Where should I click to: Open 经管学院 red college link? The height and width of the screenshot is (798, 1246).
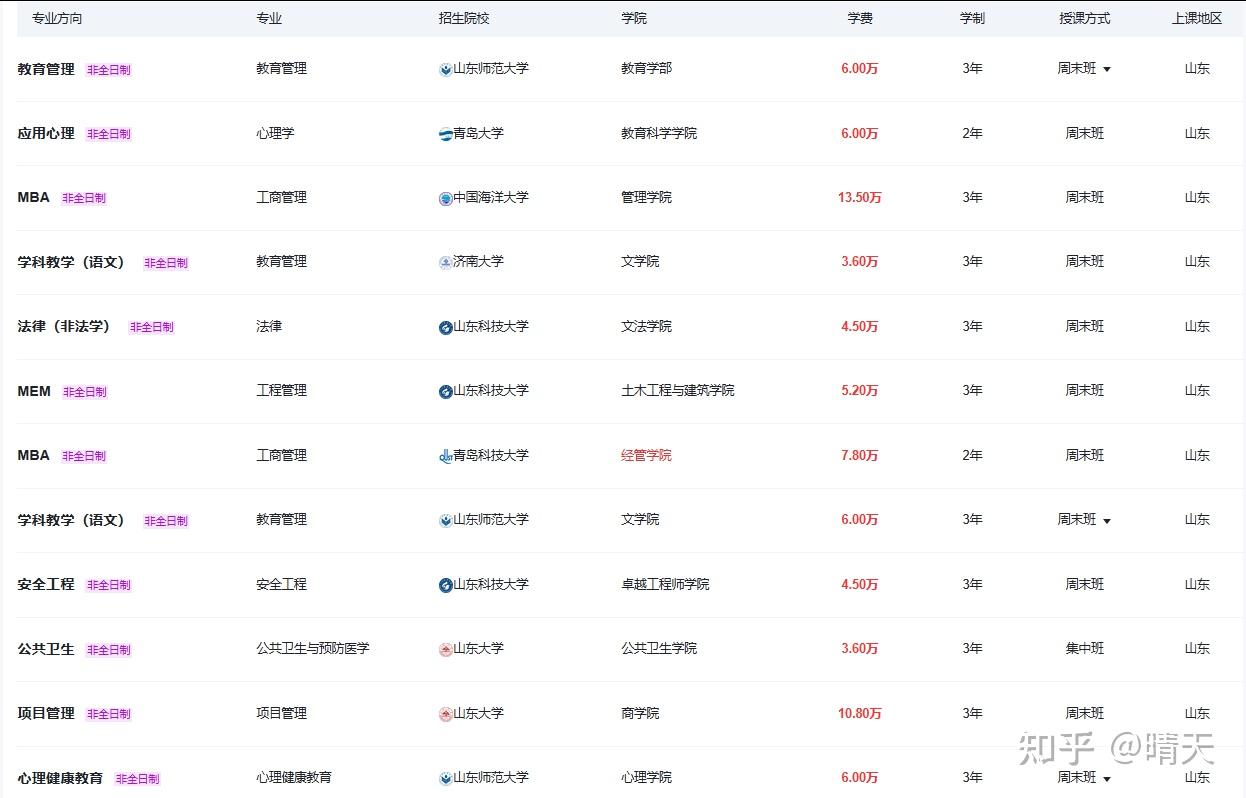point(646,455)
